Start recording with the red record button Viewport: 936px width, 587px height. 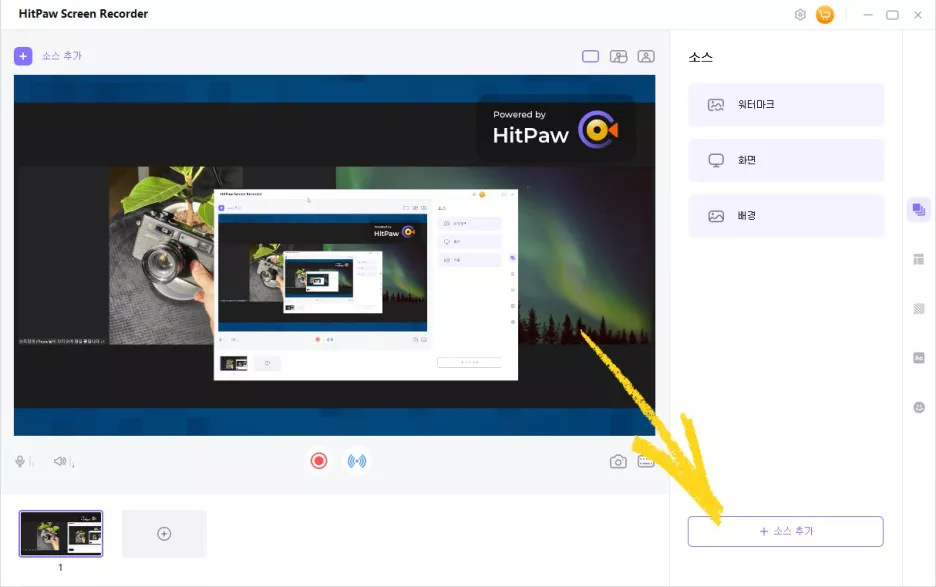(x=319, y=461)
